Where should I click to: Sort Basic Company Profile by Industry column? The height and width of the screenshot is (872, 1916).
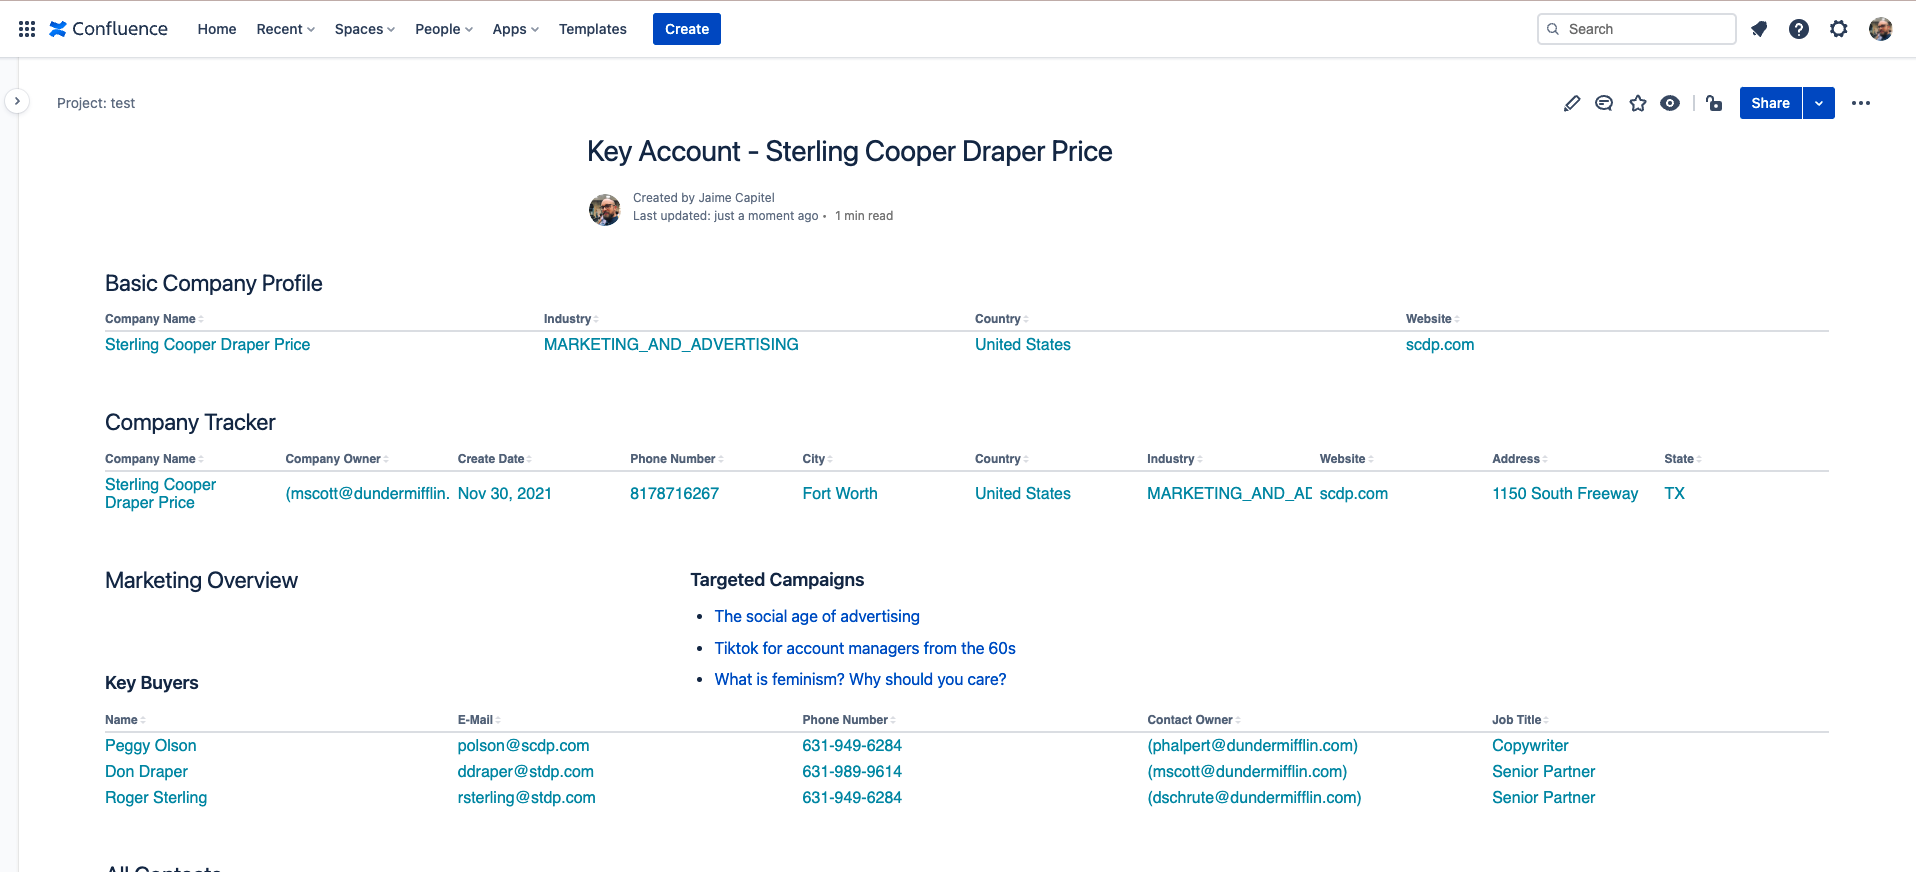tap(571, 319)
